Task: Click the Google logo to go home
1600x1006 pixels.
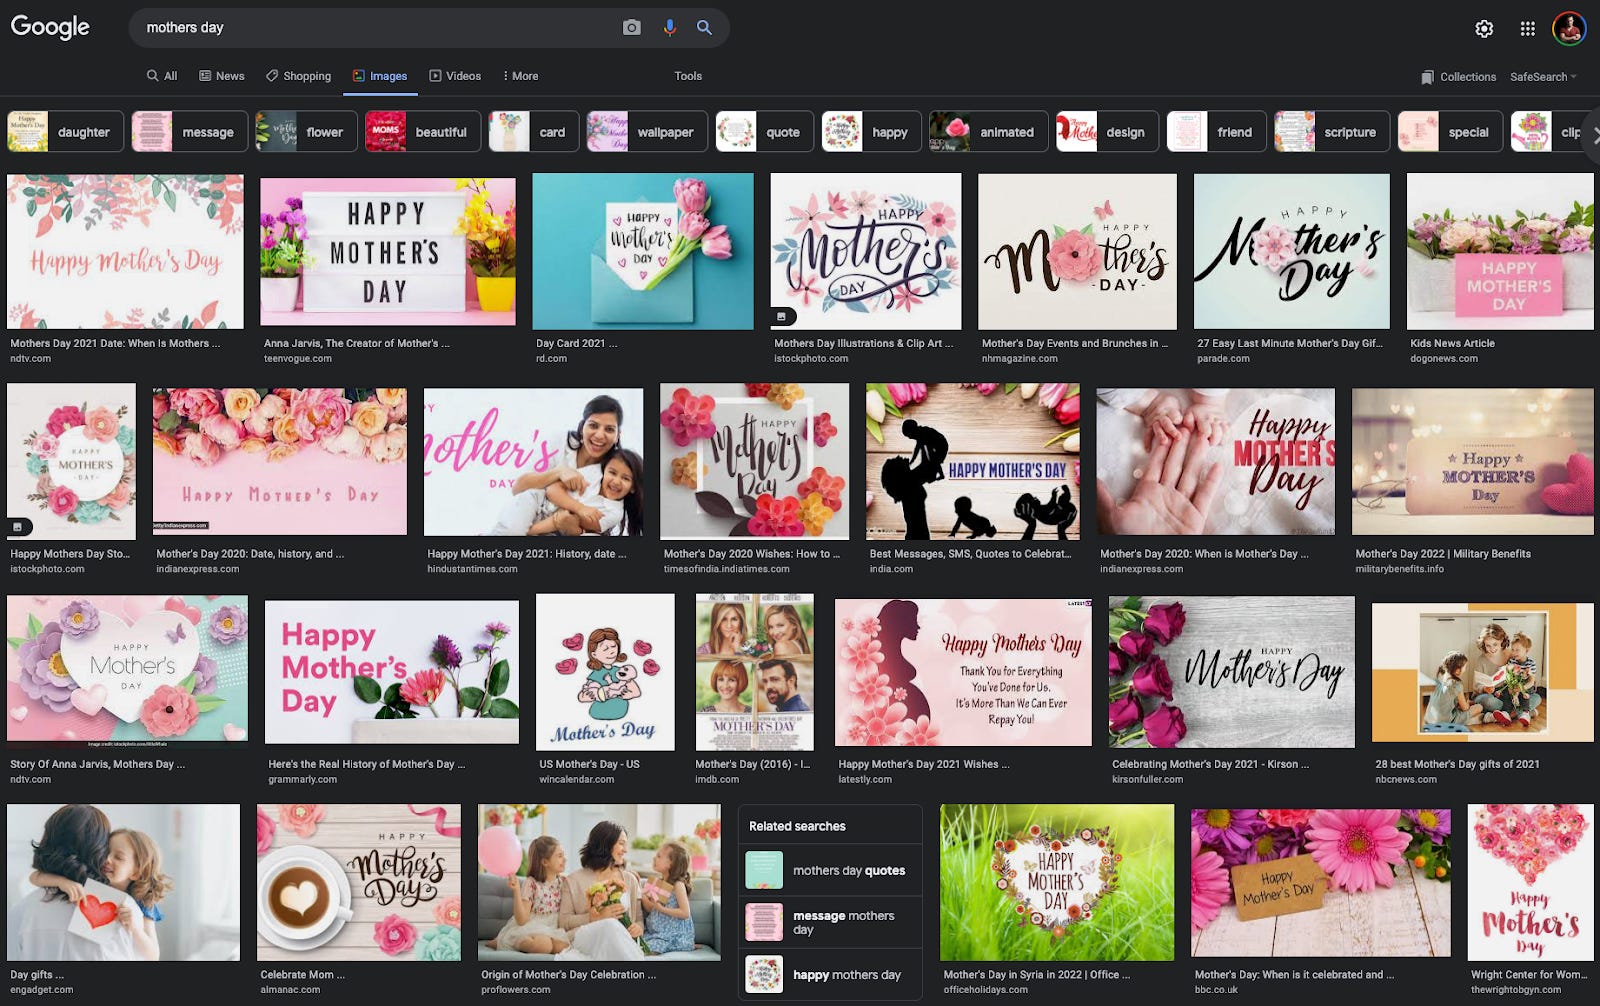Action: coord(48,27)
